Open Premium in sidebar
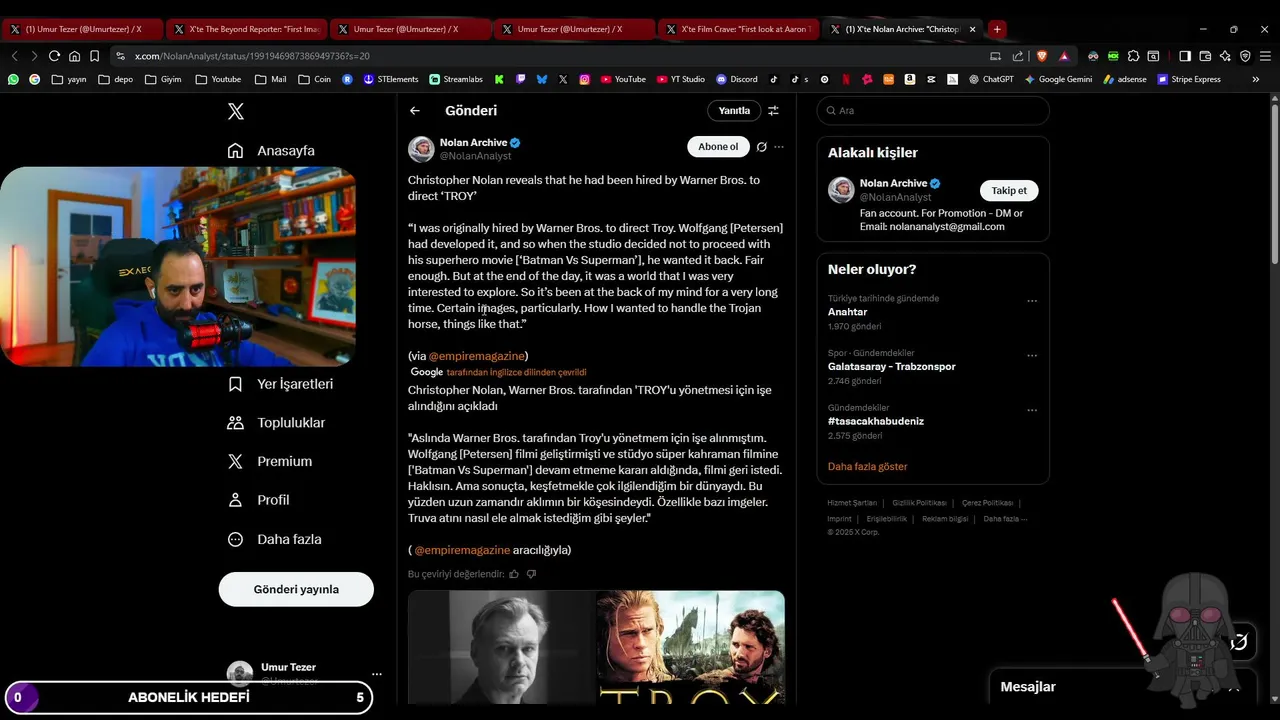The width and height of the screenshot is (1280, 720). 269,461
